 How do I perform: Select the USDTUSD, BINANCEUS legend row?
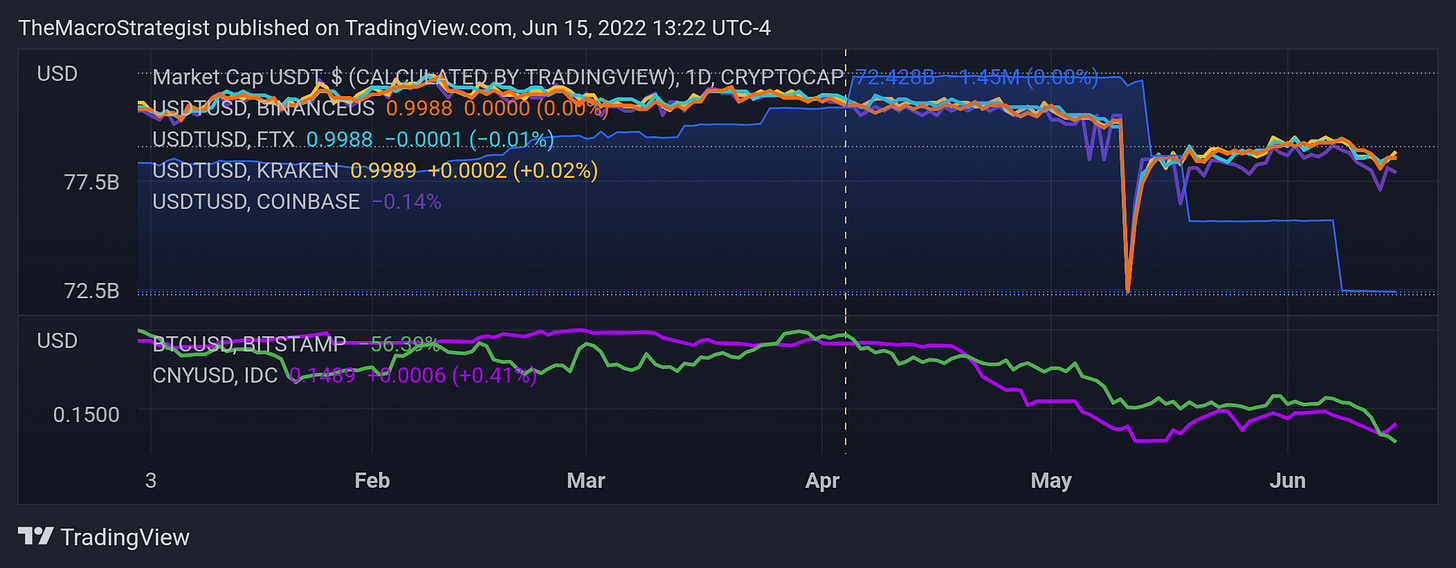point(380,107)
